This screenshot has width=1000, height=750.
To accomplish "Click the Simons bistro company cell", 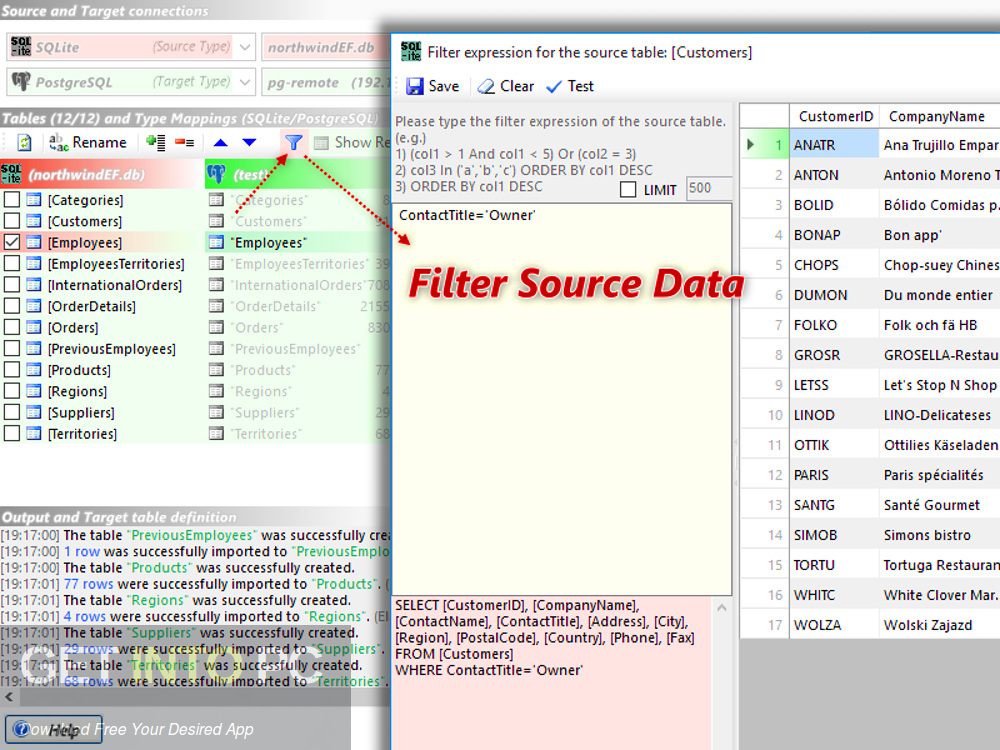I will 939,534.
